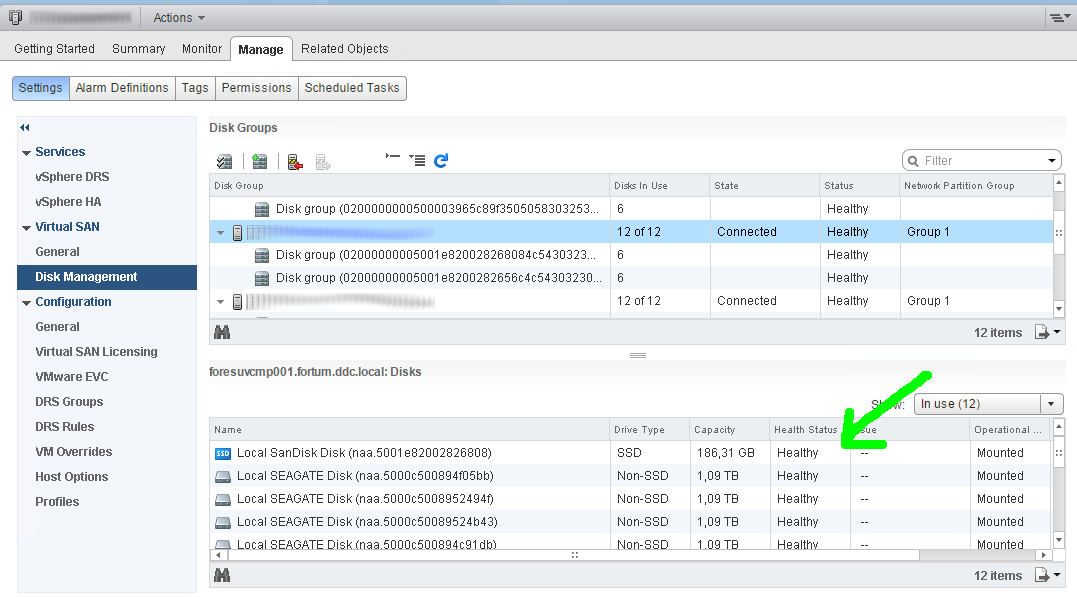Open Host Options settings
Screen dimensions: 1077x597
(71, 477)
